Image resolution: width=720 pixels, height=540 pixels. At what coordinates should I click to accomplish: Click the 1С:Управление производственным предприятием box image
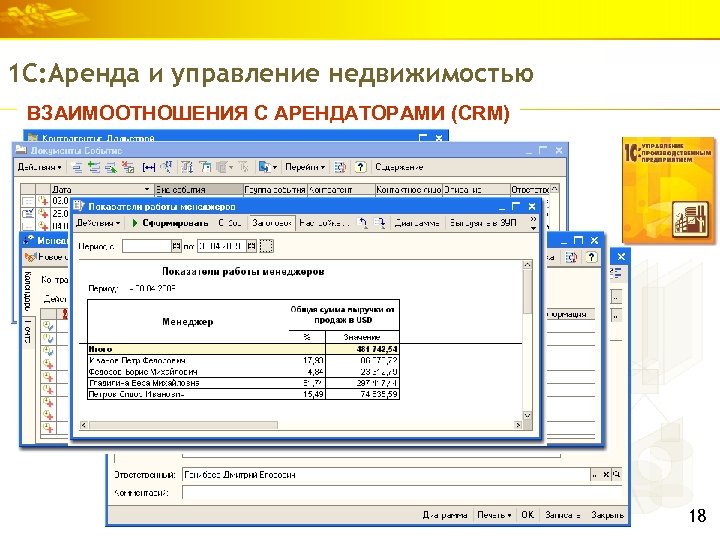pyautogui.click(x=669, y=190)
